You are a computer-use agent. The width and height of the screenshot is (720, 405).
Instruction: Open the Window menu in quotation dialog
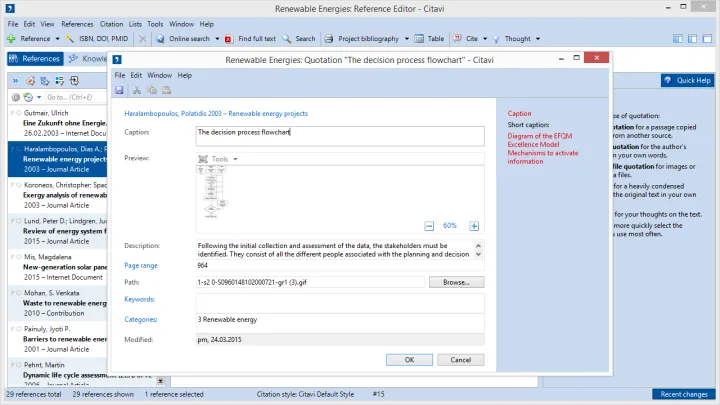[x=159, y=75]
